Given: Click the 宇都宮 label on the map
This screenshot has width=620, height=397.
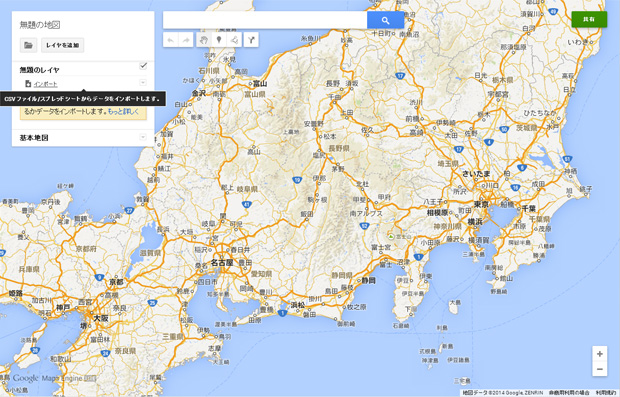Looking at the screenshot, I should click(x=499, y=94).
